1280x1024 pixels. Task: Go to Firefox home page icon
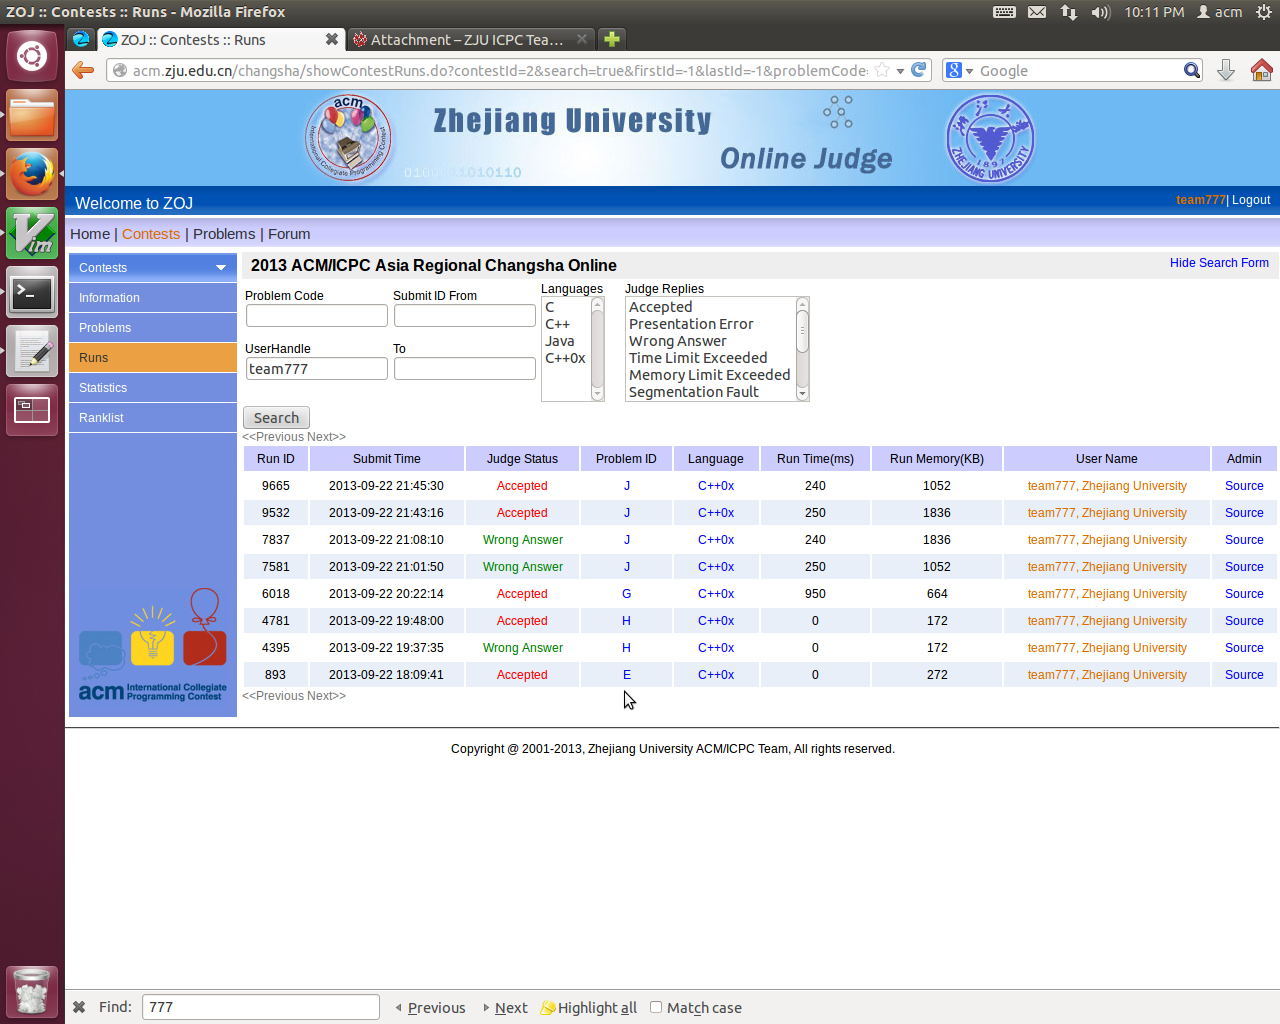pyautogui.click(x=1261, y=70)
